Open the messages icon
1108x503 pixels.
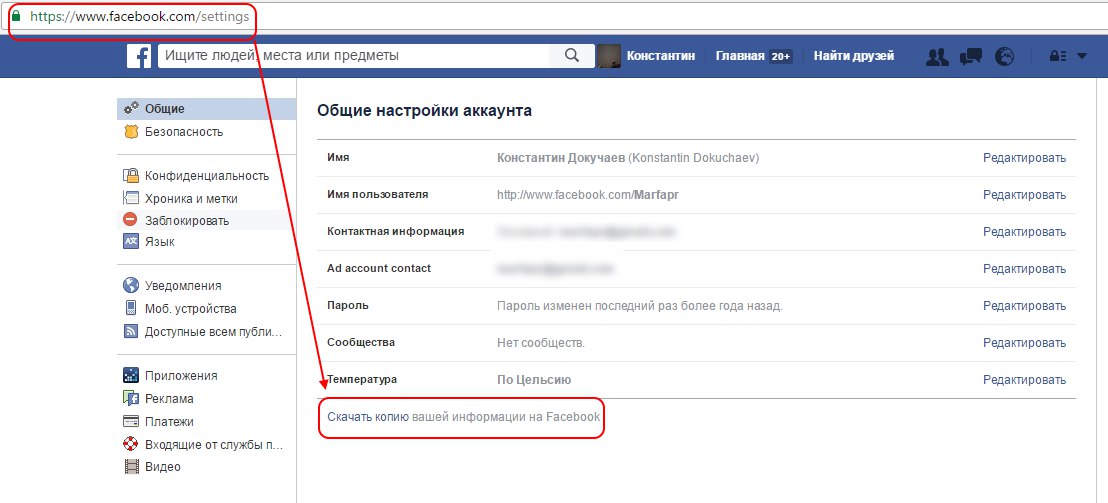[971, 57]
